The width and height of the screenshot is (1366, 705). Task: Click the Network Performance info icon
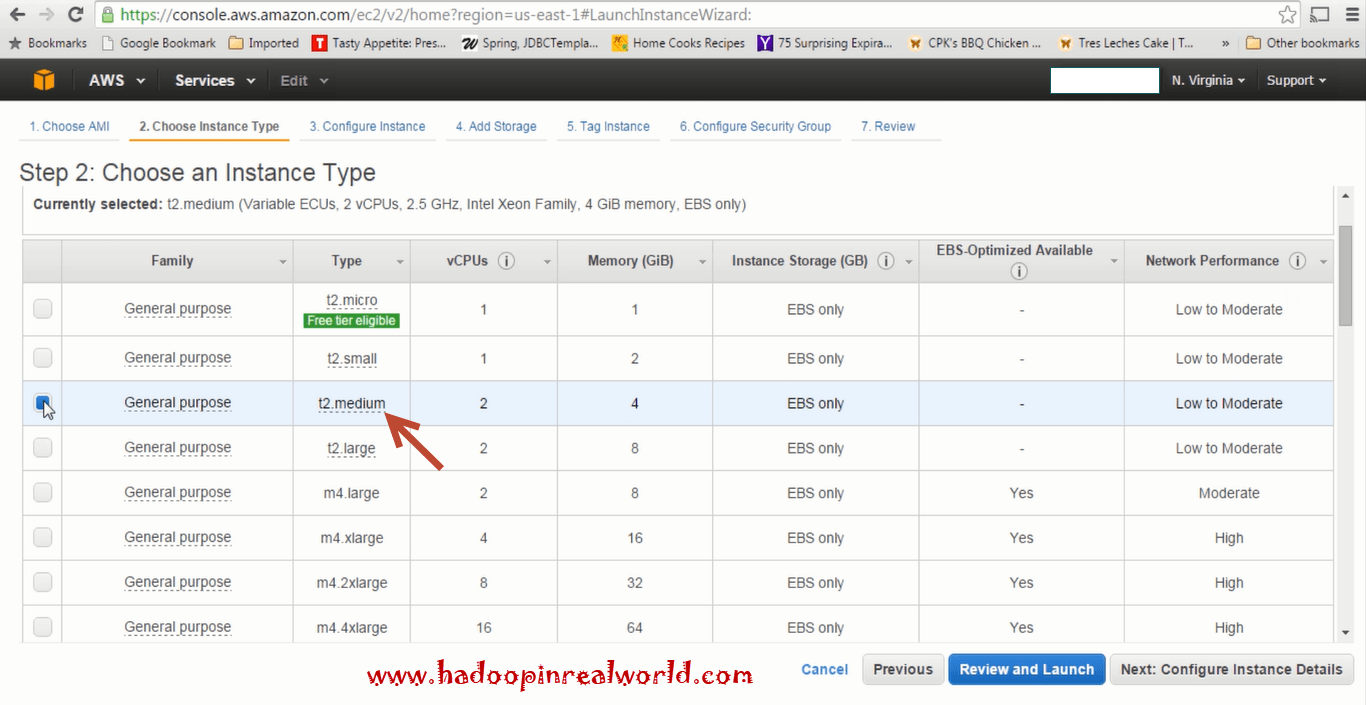pyautogui.click(x=1297, y=260)
